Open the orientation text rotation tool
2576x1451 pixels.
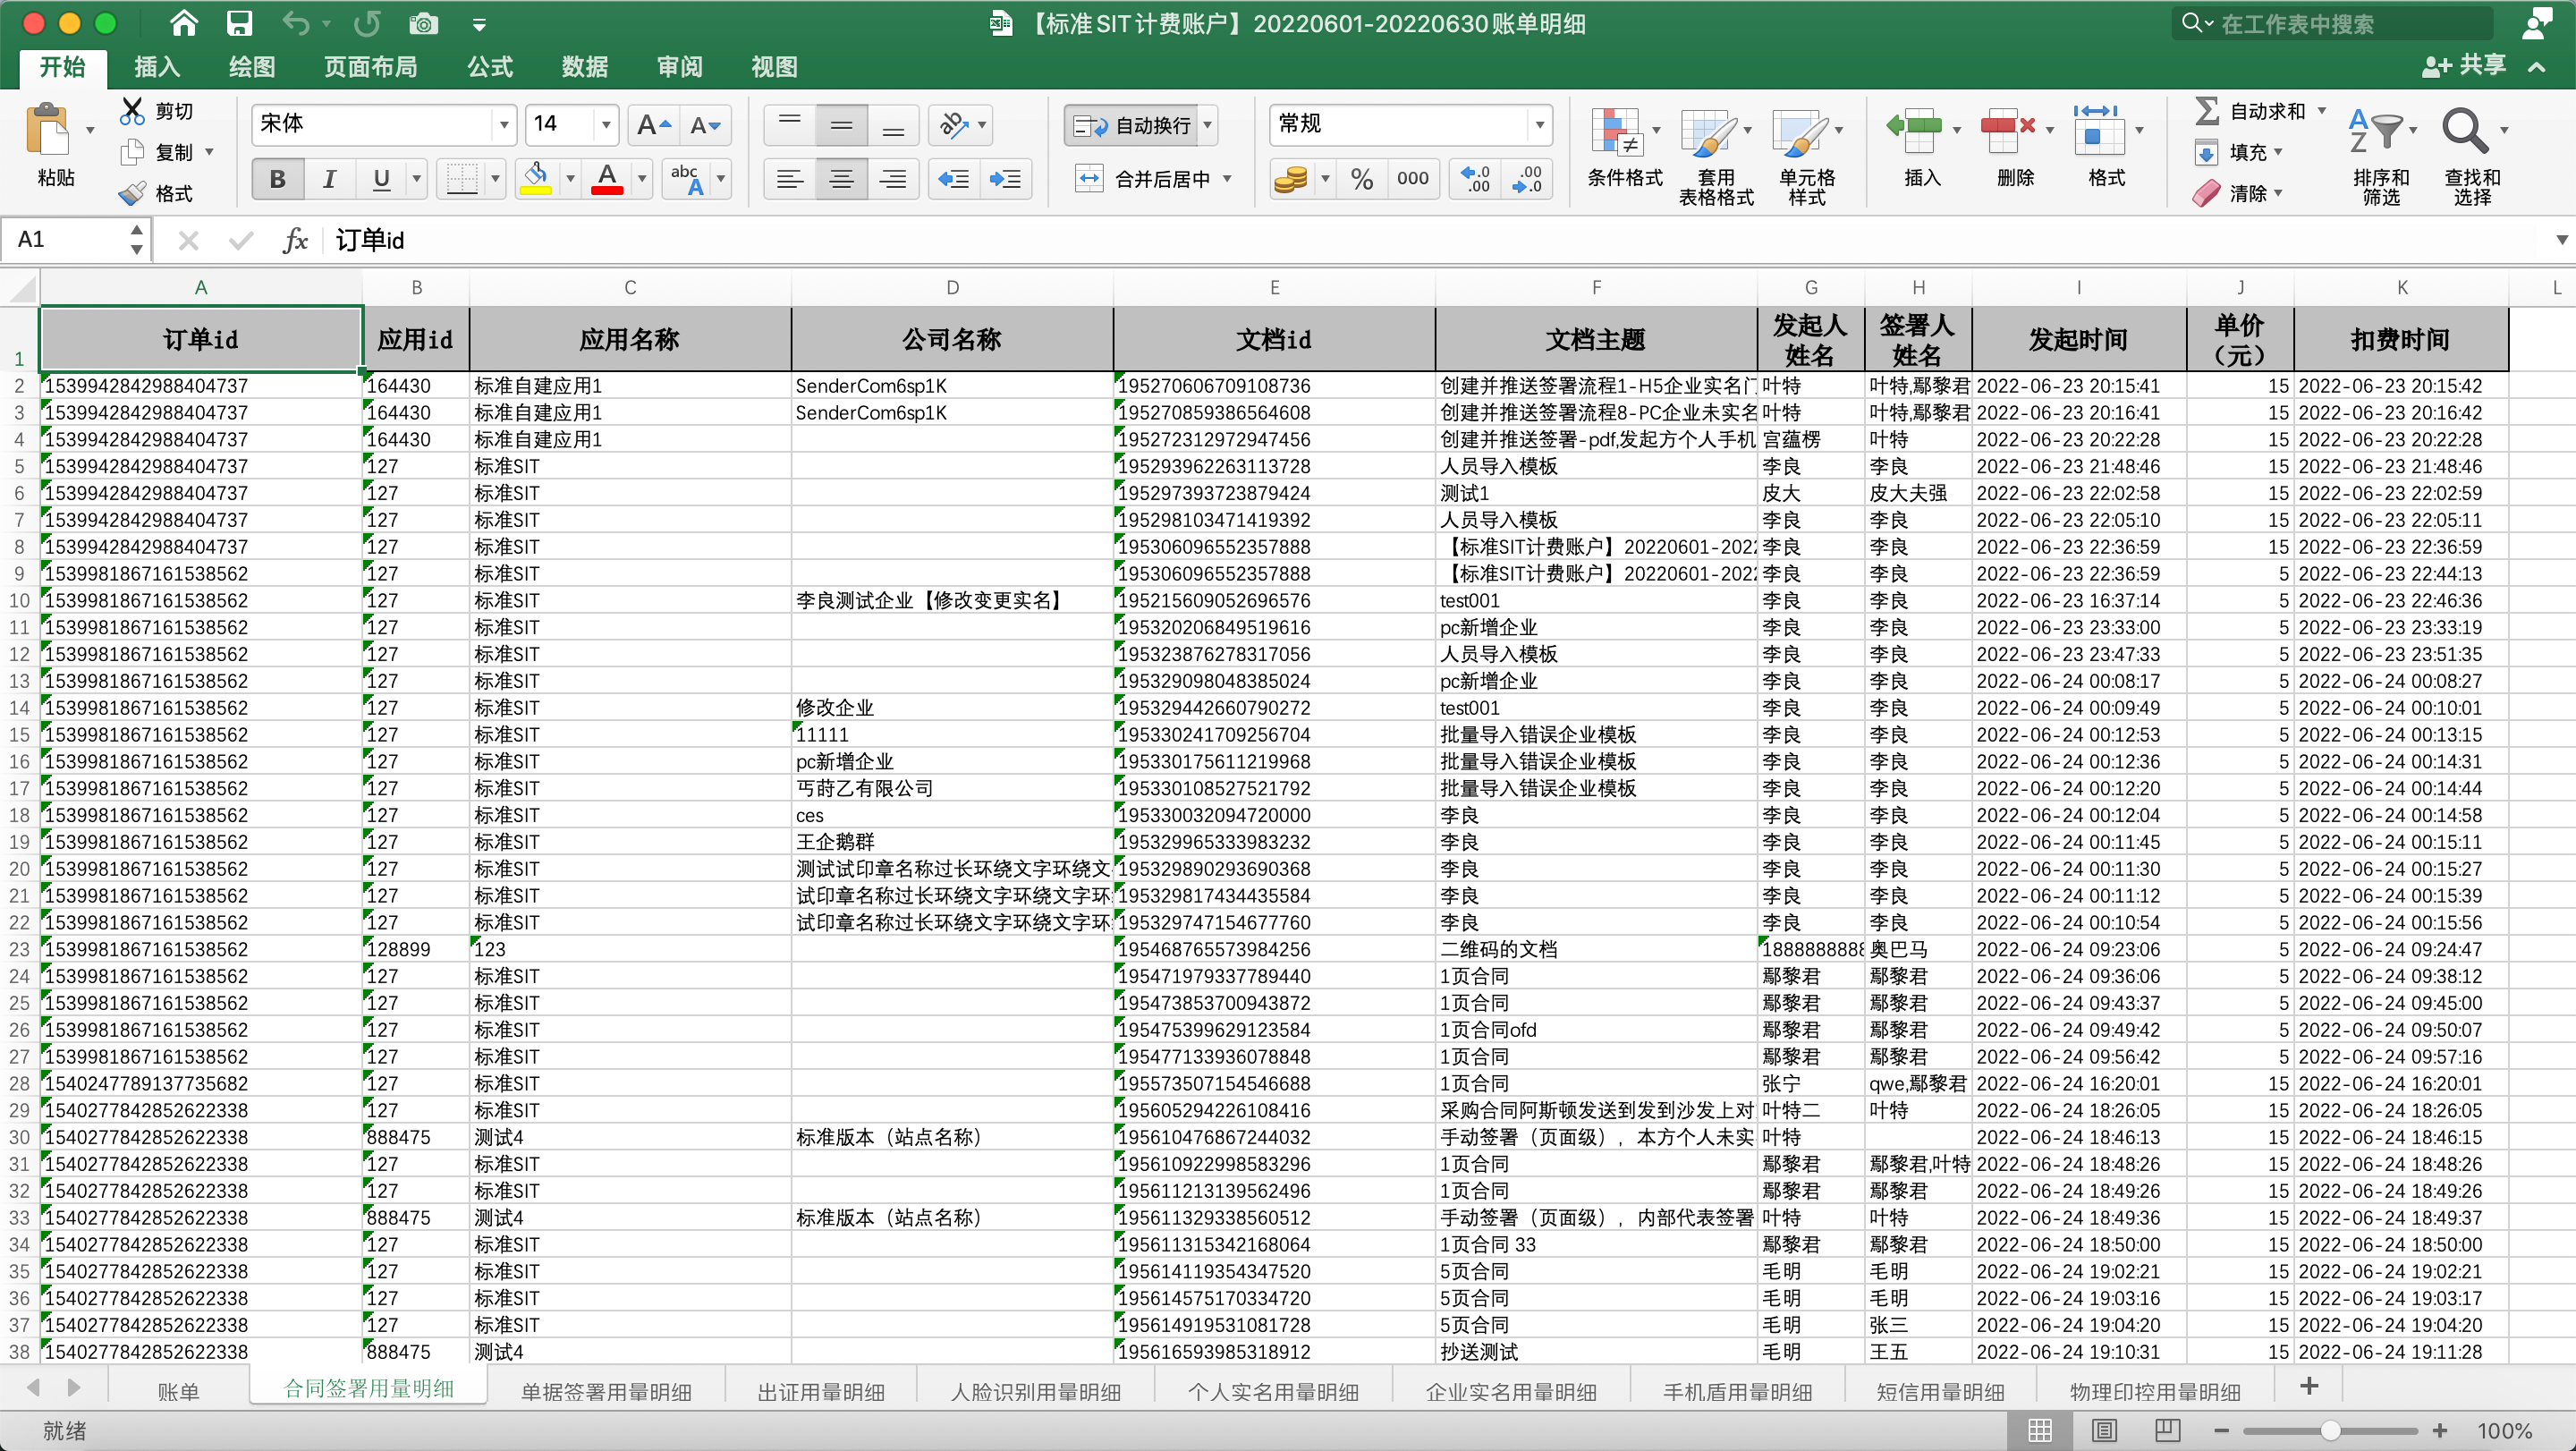953,125
